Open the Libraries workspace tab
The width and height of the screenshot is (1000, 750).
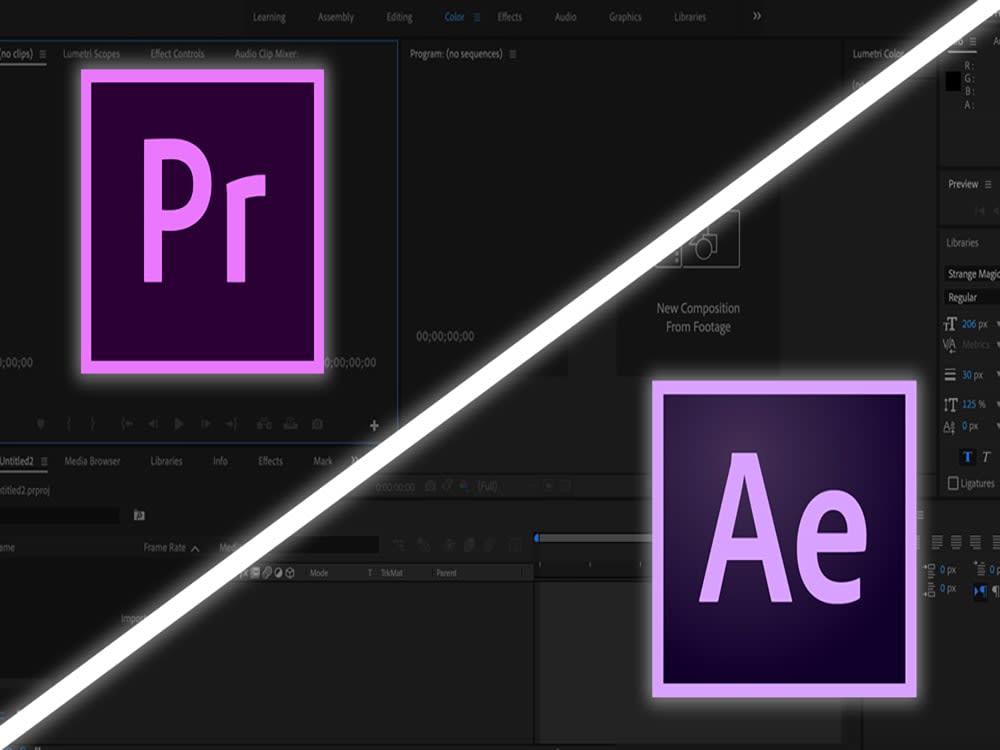[690, 17]
